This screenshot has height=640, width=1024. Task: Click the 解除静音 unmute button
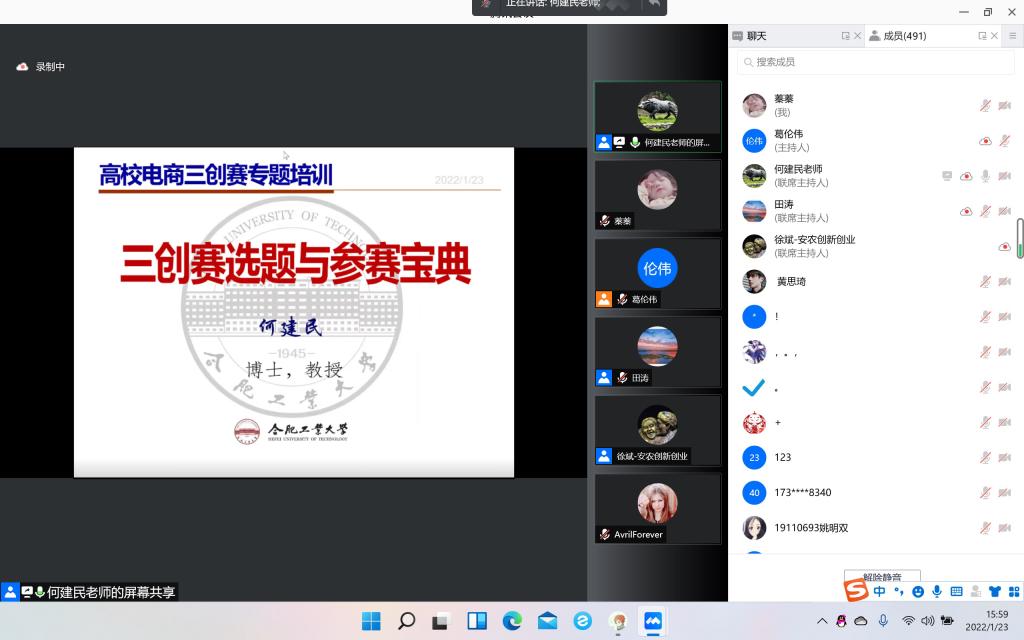click(881, 577)
